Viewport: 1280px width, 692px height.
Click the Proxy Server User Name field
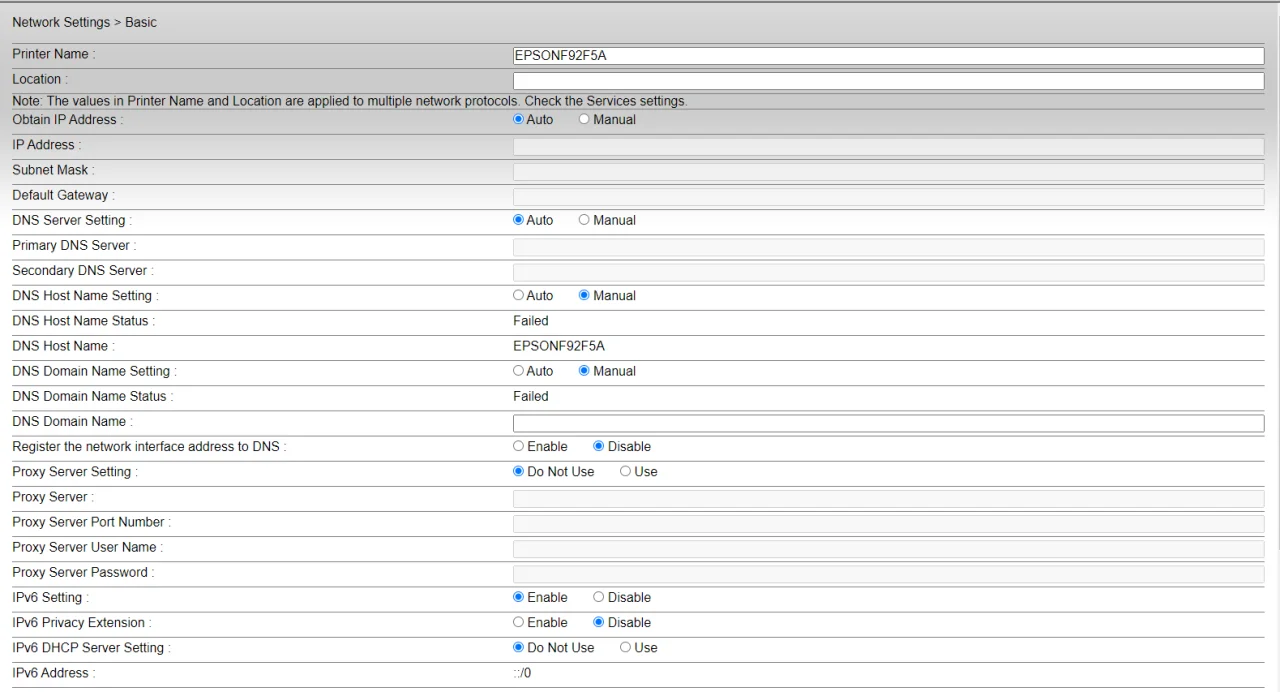[x=888, y=549]
